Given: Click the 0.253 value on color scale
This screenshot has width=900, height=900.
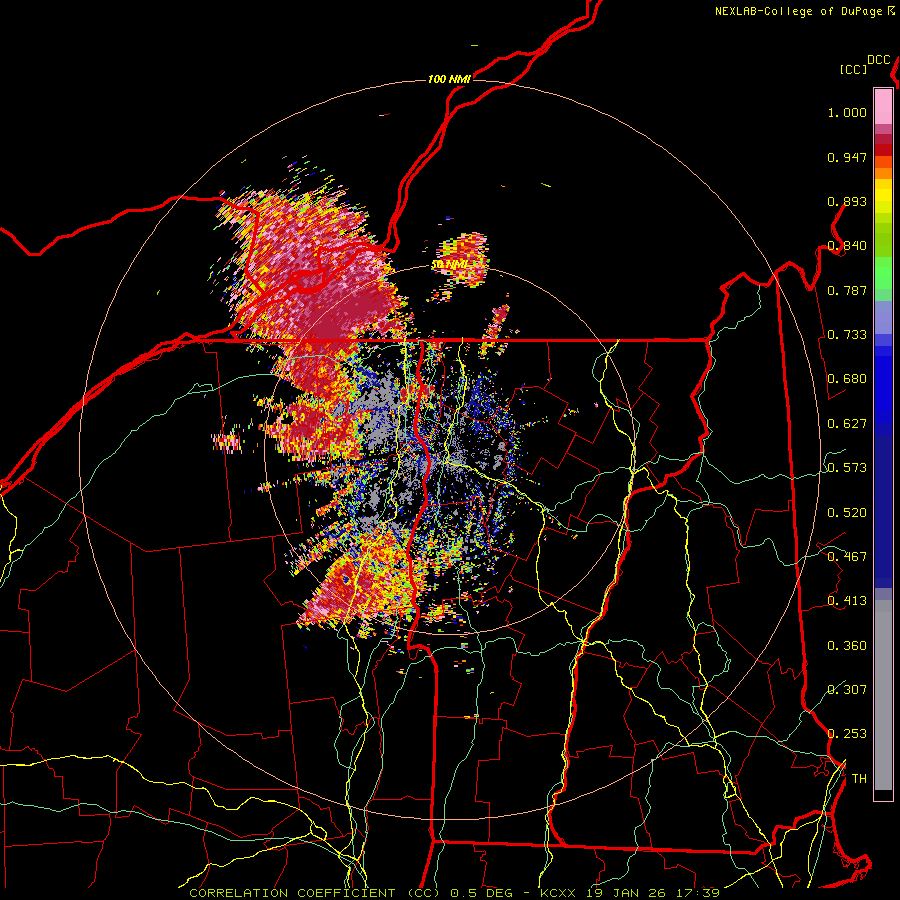Looking at the screenshot, I should [847, 734].
